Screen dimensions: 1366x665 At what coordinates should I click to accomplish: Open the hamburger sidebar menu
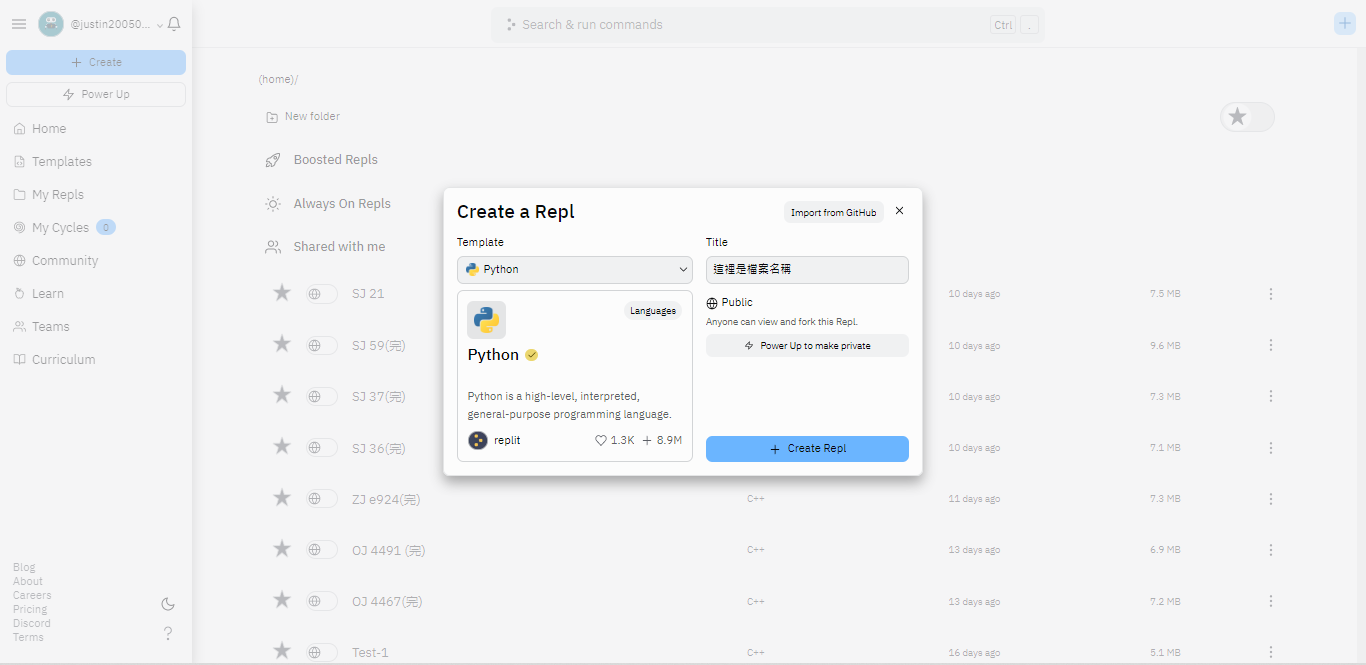click(19, 24)
